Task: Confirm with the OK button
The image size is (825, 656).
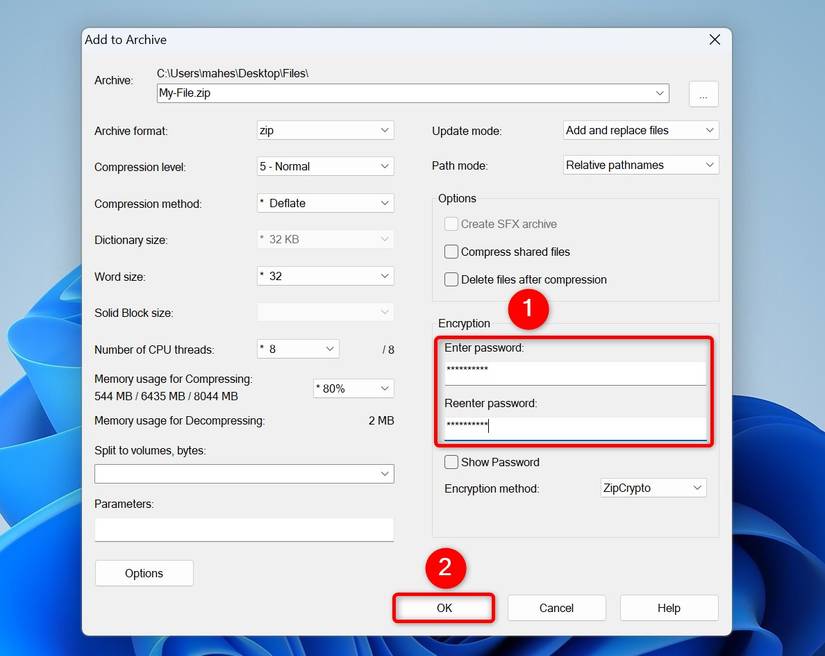Action: [444, 608]
